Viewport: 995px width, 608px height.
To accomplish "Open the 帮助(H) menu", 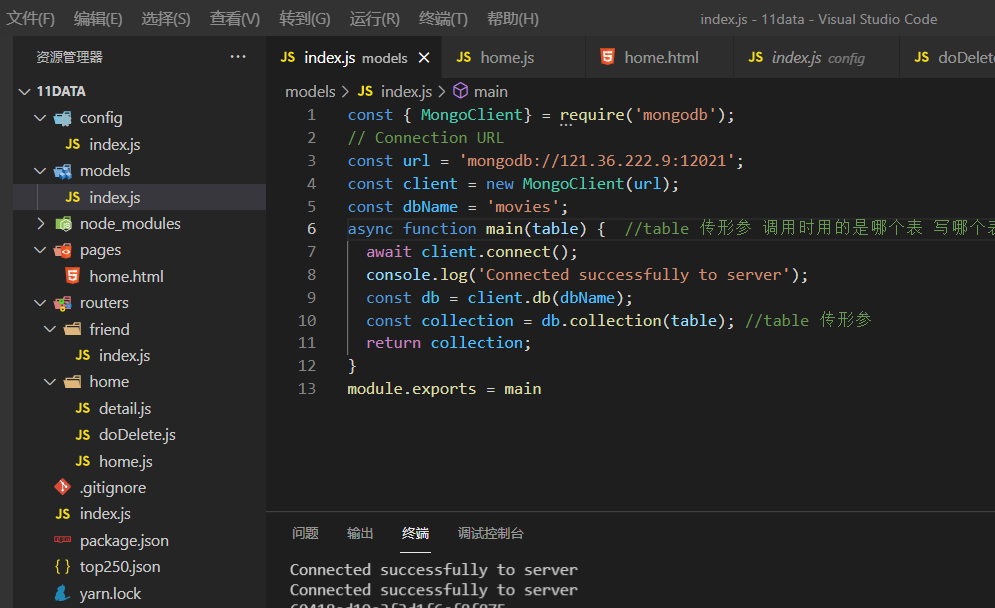I will (513, 19).
